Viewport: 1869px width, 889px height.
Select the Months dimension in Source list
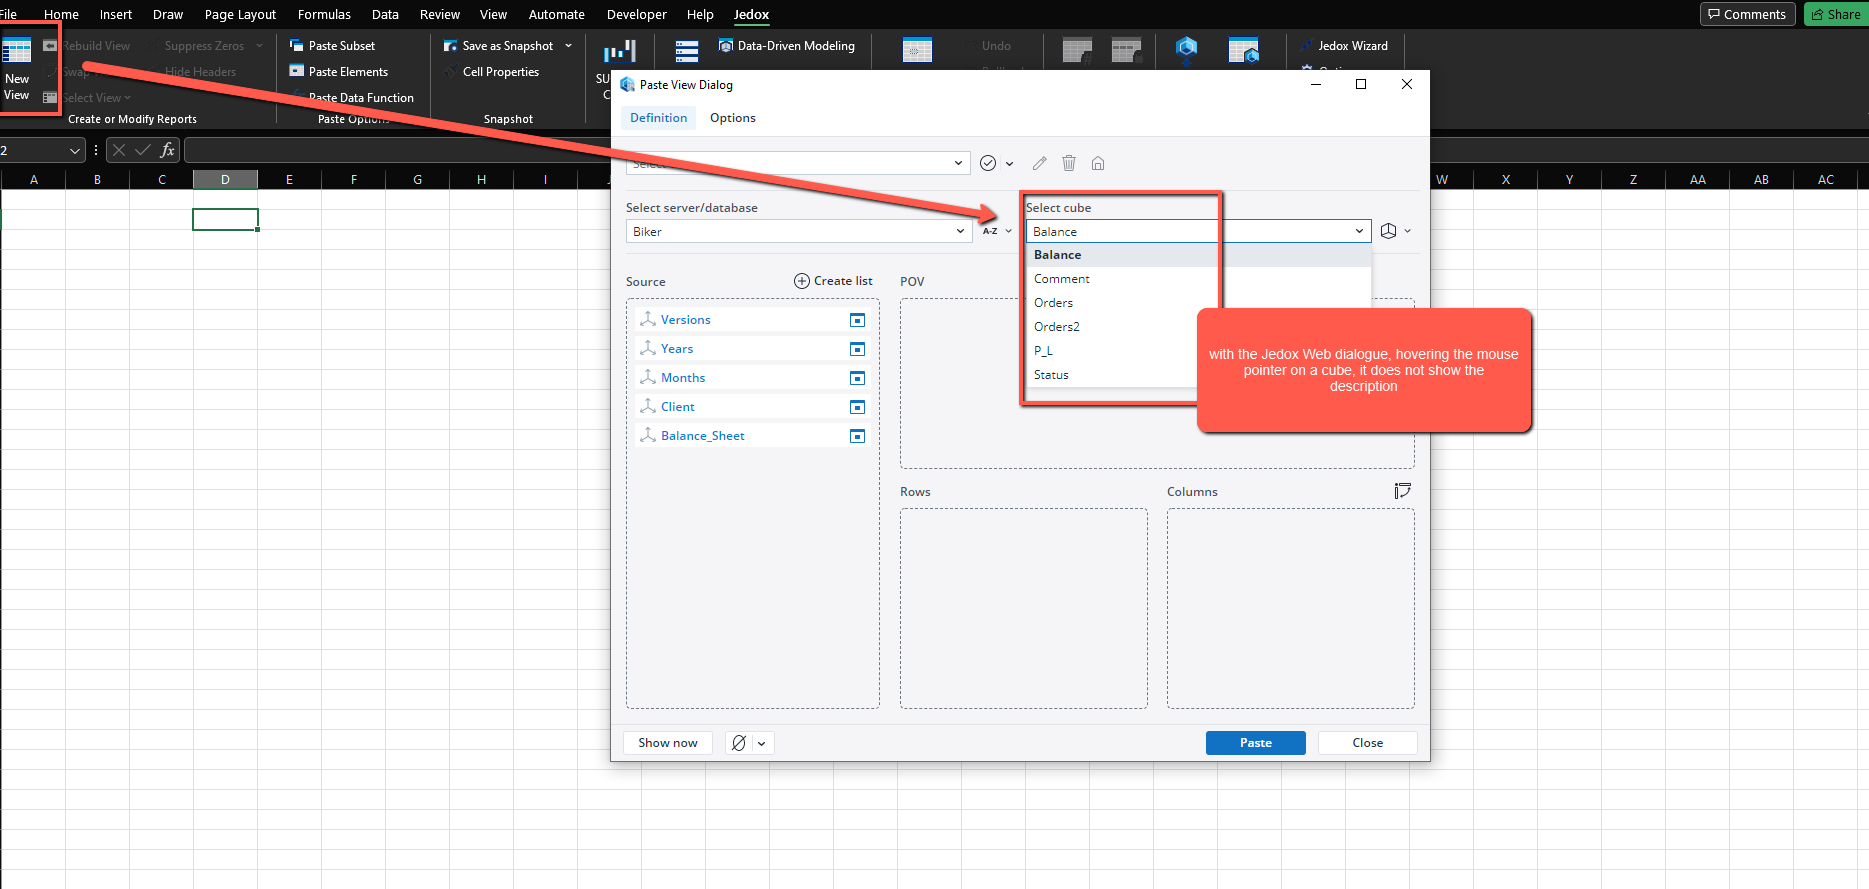pos(683,378)
